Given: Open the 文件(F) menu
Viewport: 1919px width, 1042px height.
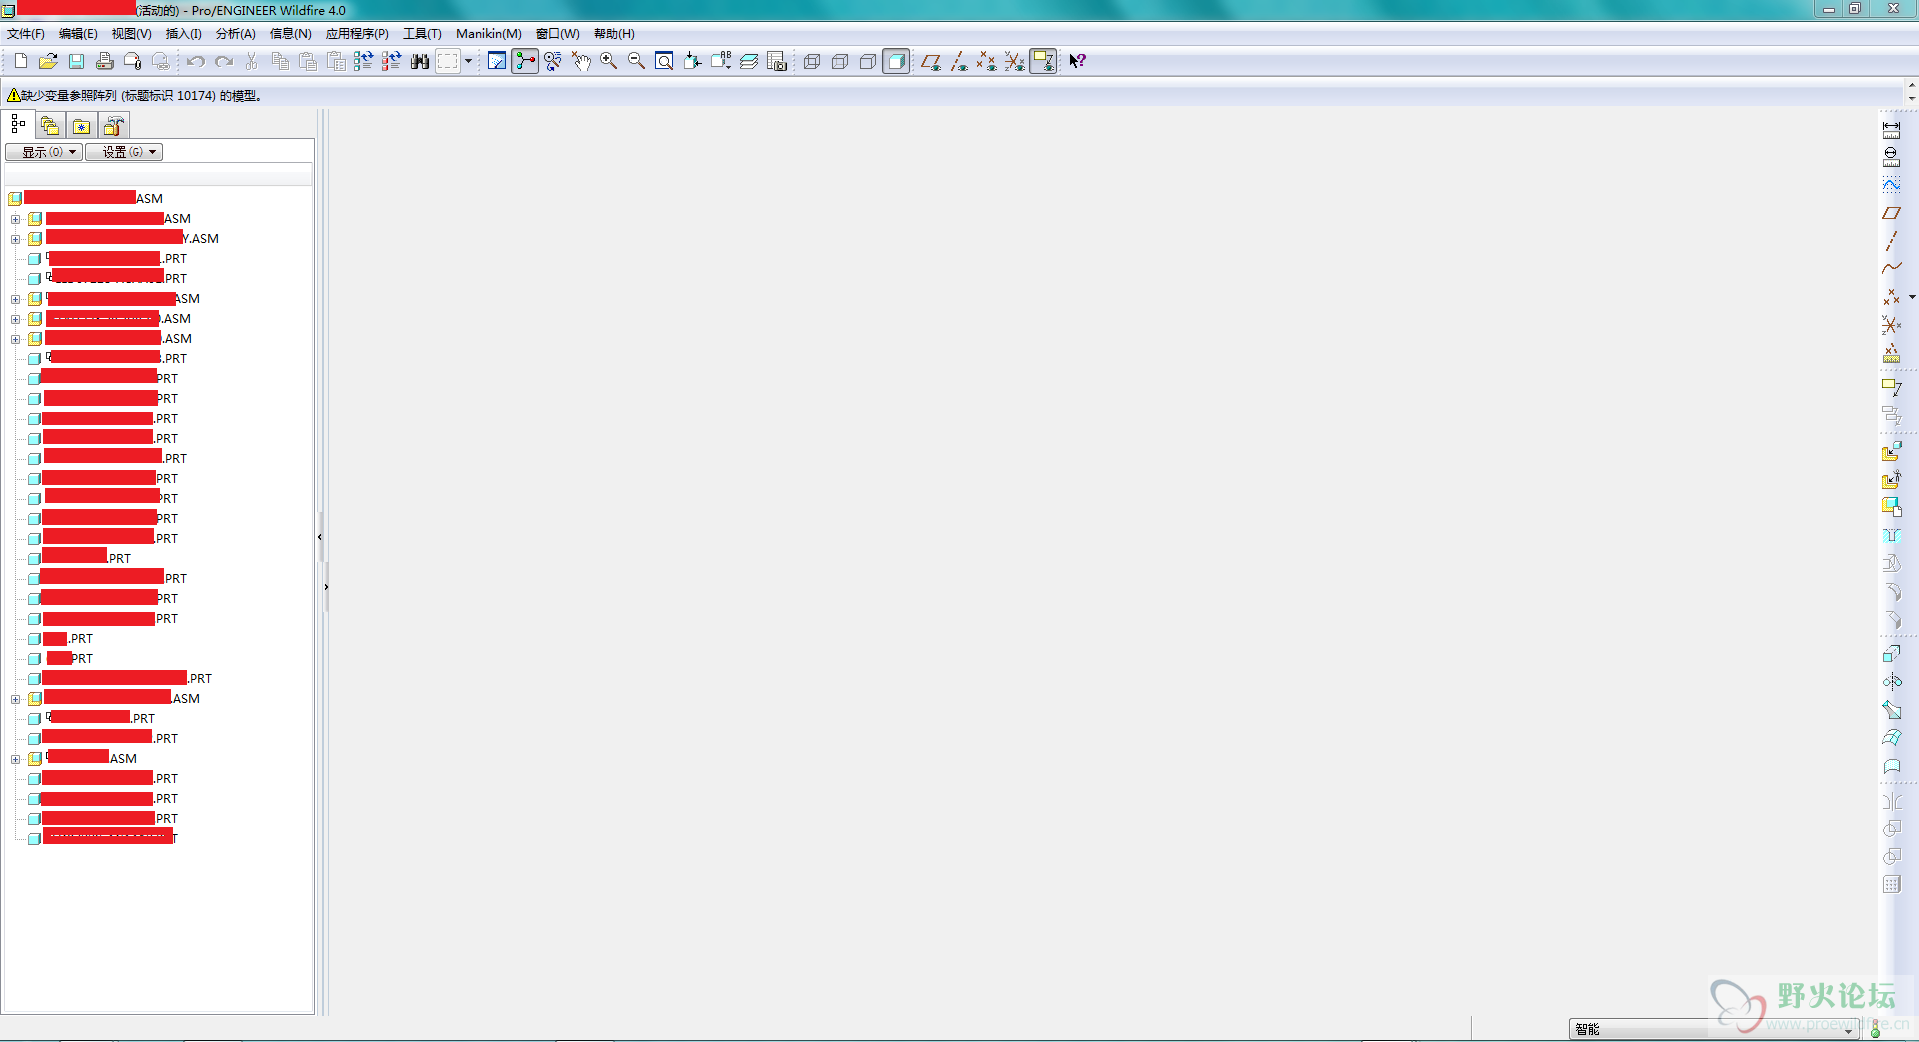Looking at the screenshot, I should (x=26, y=34).
